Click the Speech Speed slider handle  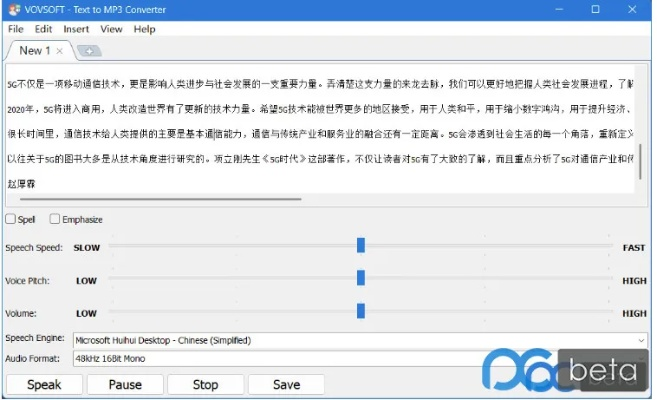(361, 246)
